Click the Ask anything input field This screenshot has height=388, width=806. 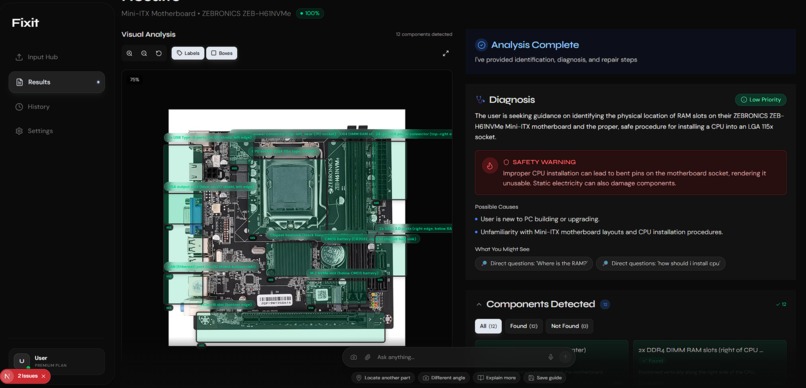point(460,357)
